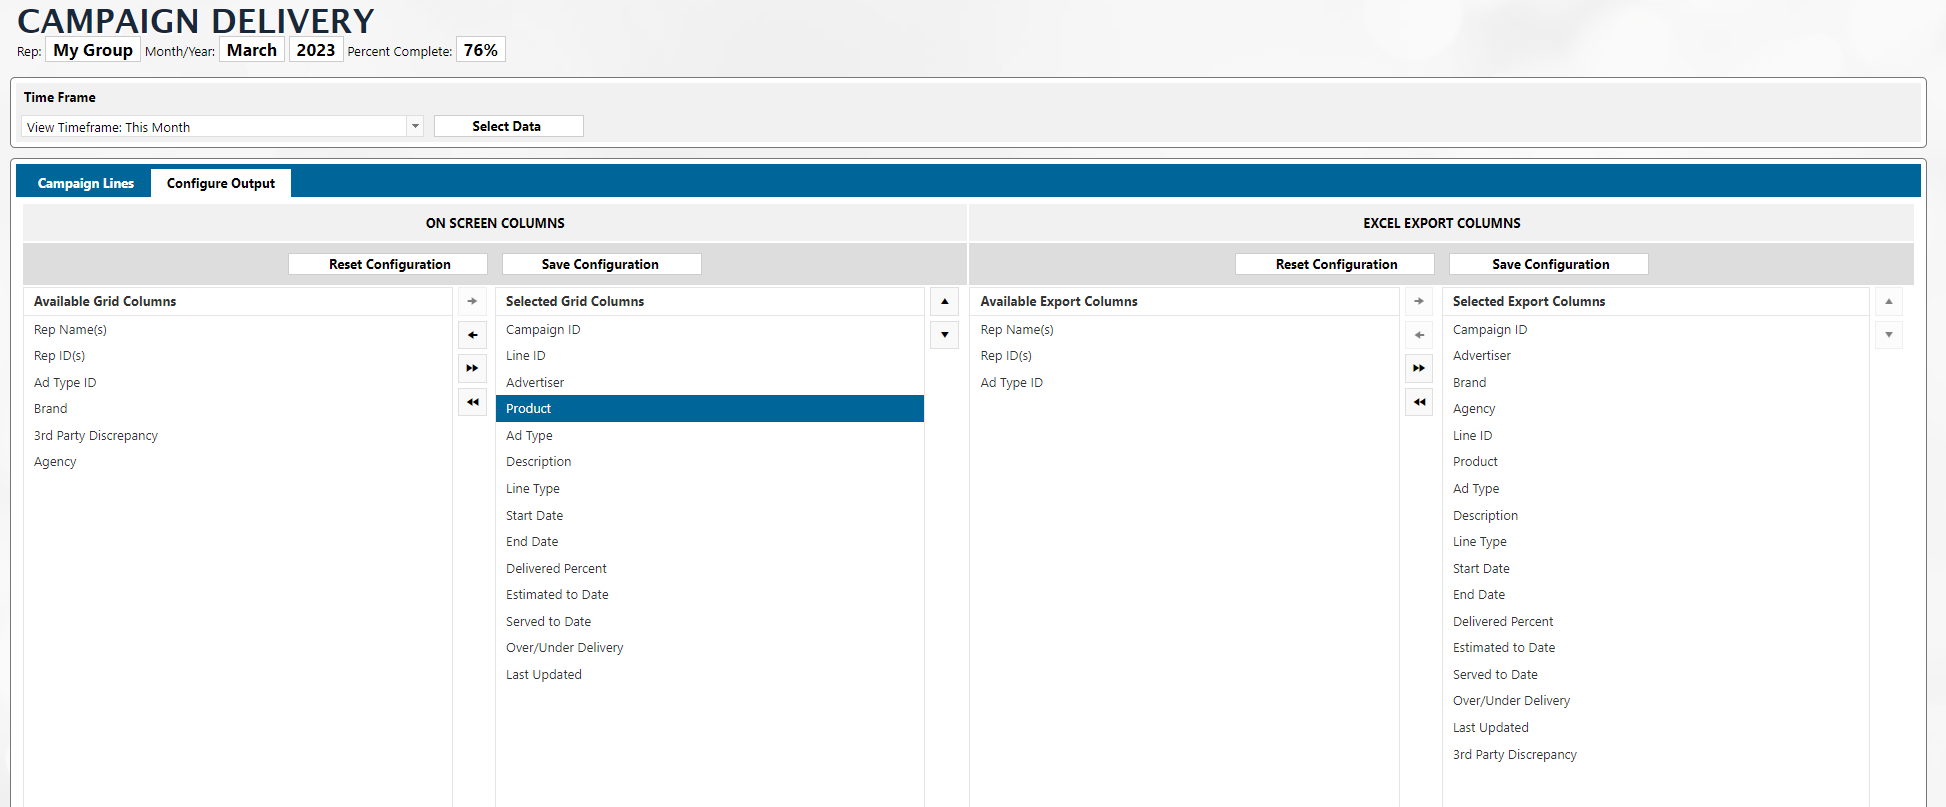The image size is (1946, 807).
Task: Select Delivered Percent in Selected Grid Columns
Action: (x=556, y=569)
